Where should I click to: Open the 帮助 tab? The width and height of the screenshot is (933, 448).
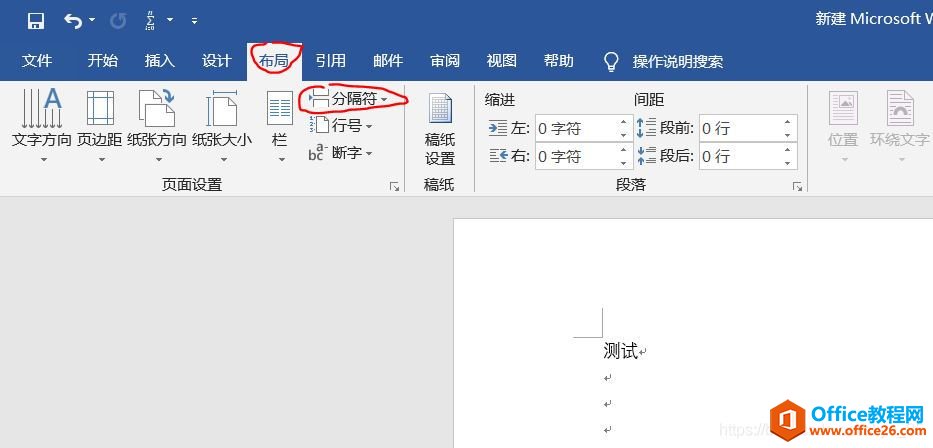(558, 61)
